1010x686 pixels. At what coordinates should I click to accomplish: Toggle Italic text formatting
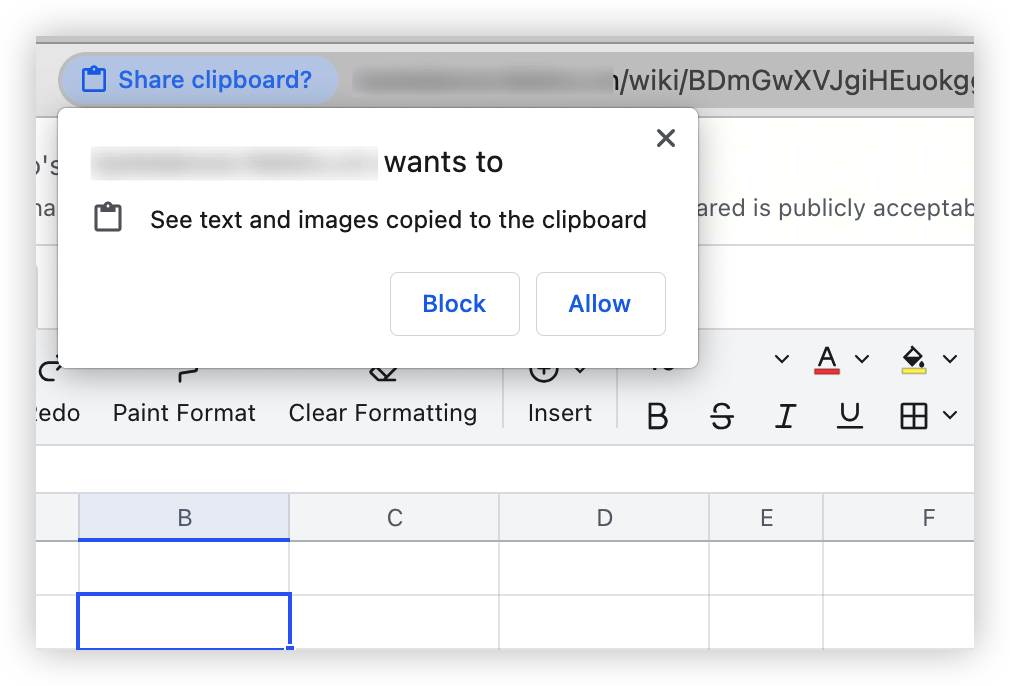point(785,415)
